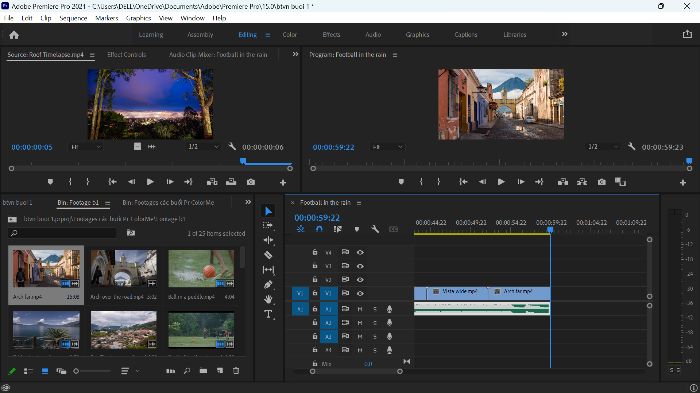Toggle V1 track output eye
This screenshot has width=700, height=393.
[x=360, y=293]
